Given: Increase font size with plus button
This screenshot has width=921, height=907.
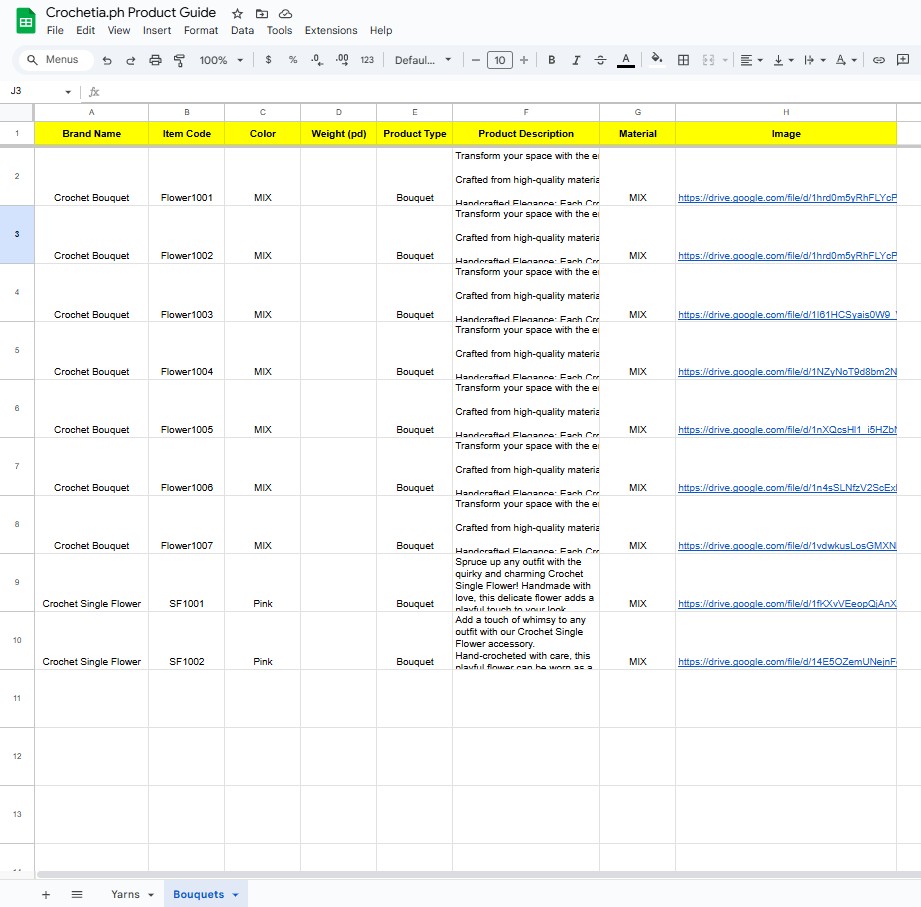Looking at the screenshot, I should [524, 60].
